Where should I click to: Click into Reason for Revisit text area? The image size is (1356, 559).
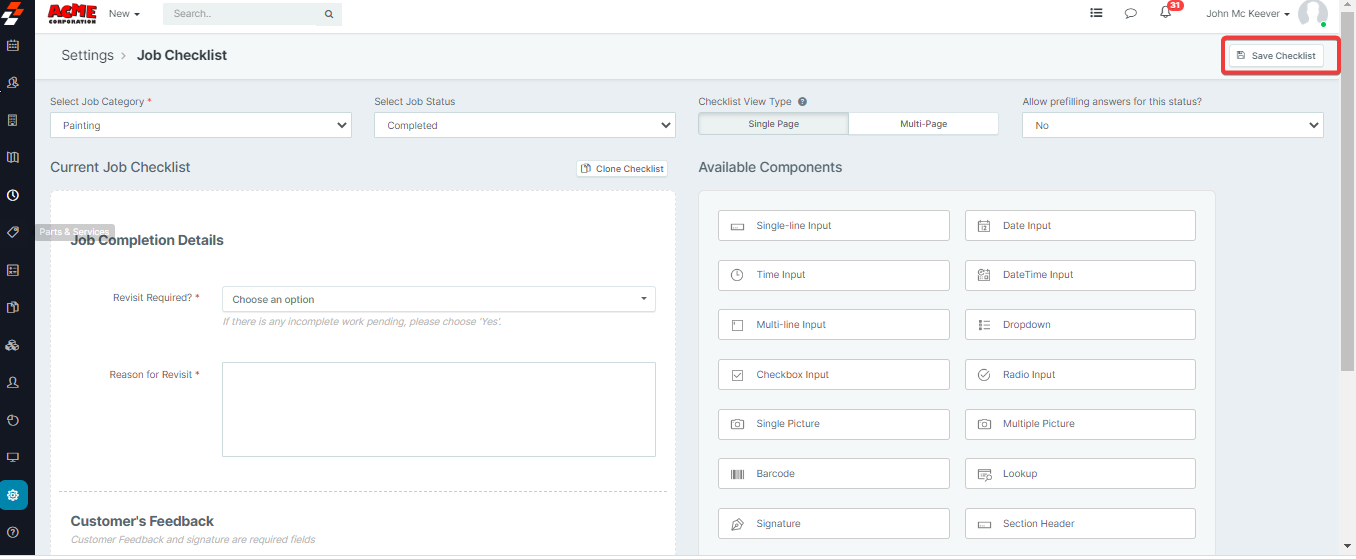click(438, 409)
